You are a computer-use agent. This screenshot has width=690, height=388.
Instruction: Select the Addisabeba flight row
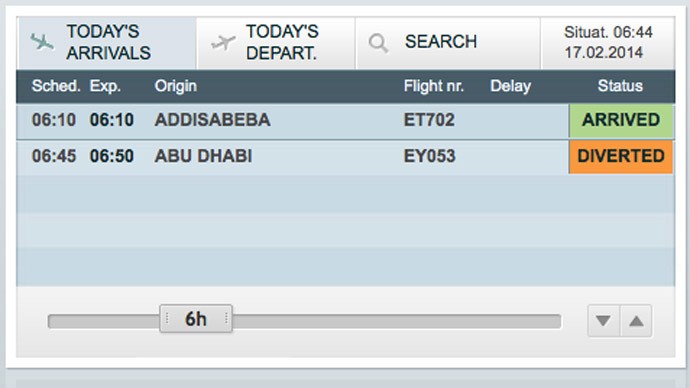click(345, 121)
